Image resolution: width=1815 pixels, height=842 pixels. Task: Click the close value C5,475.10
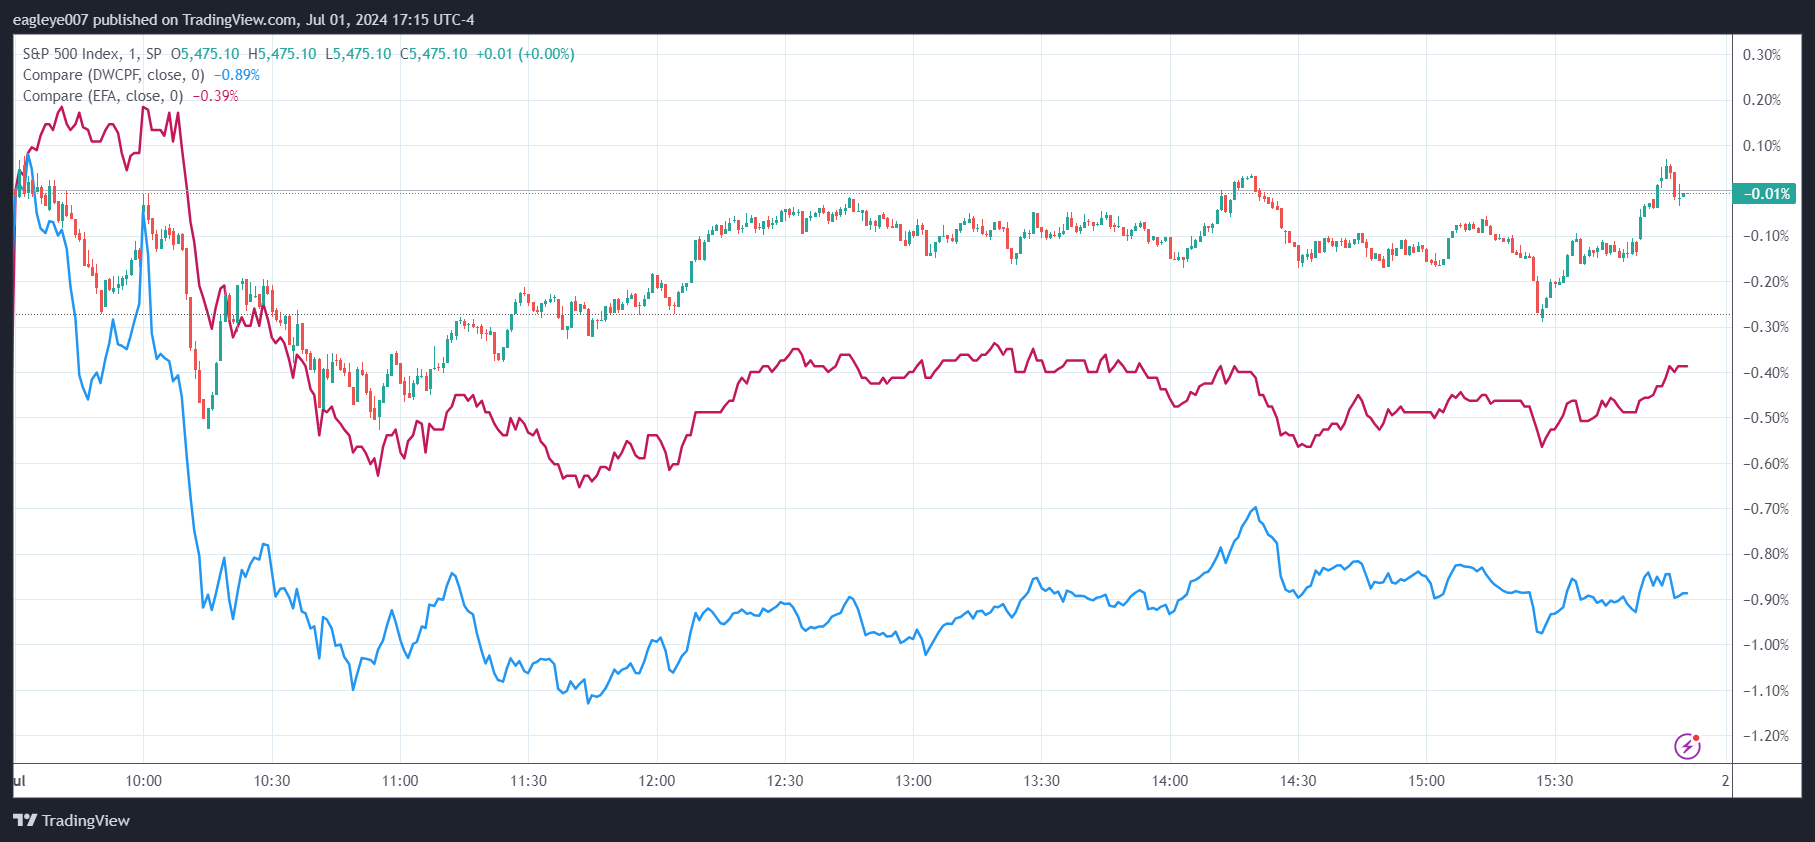point(434,54)
